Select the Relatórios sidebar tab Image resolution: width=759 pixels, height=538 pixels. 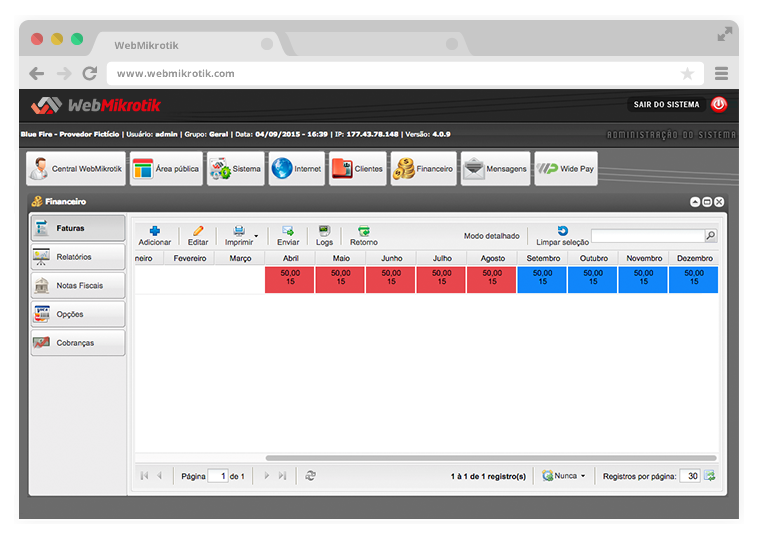tap(78, 257)
